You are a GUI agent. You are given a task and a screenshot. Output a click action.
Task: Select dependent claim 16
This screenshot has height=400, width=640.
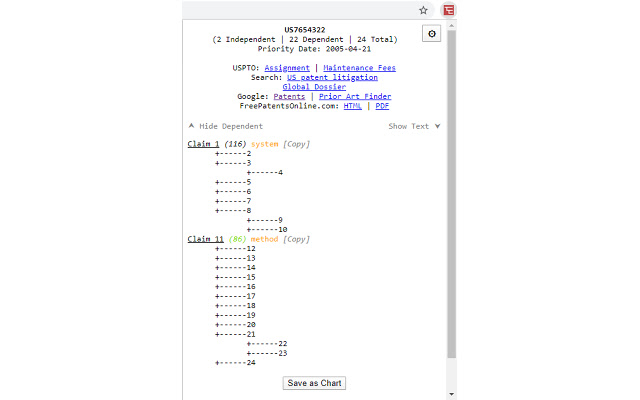click(x=251, y=287)
